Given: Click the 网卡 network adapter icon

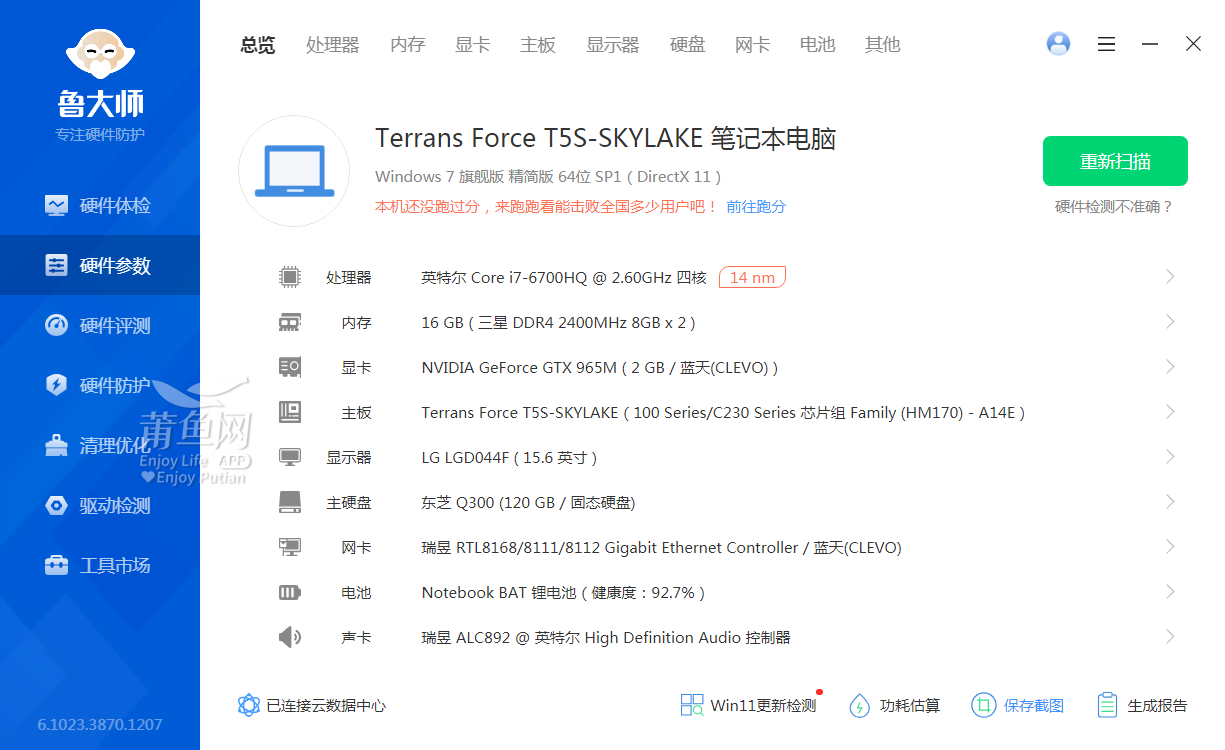Looking at the screenshot, I should (289, 547).
